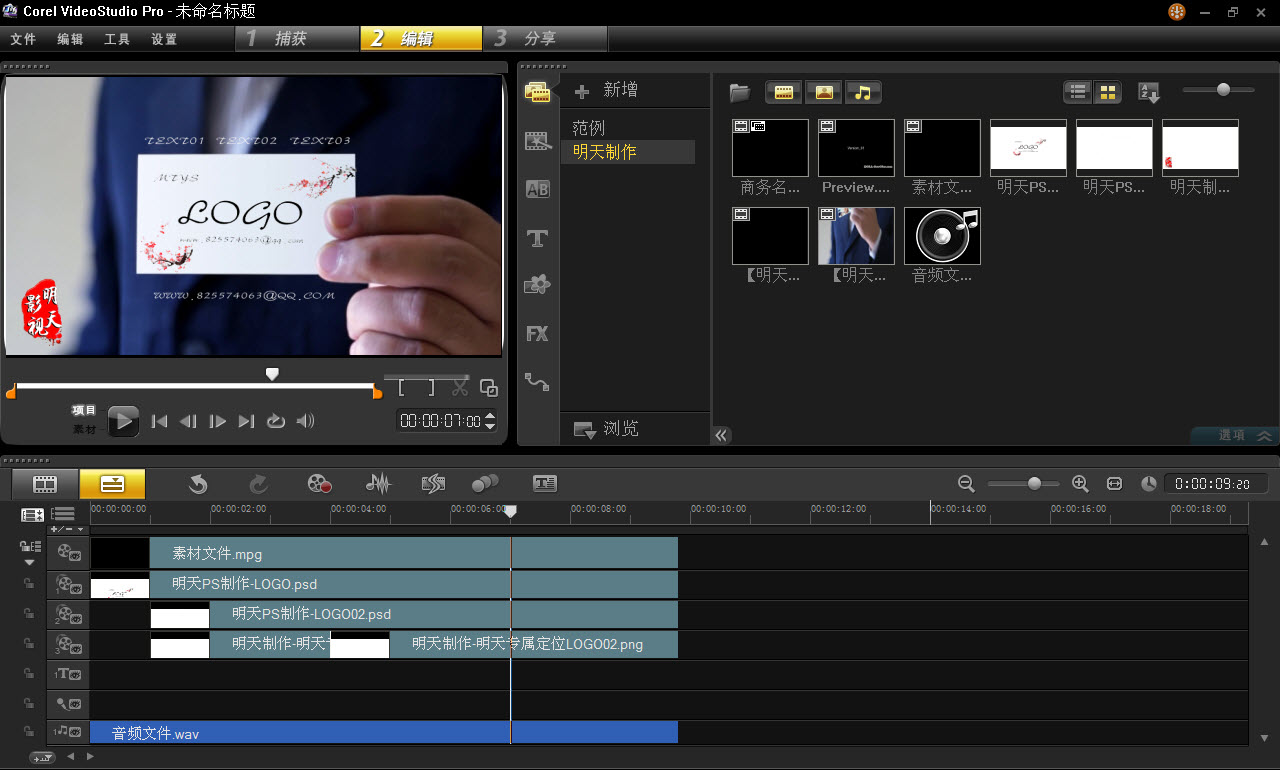The height and width of the screenshot is (770, 1280).
Task: Click the redo arrow in timeline toolbar
Action: (x=258, y=484)
